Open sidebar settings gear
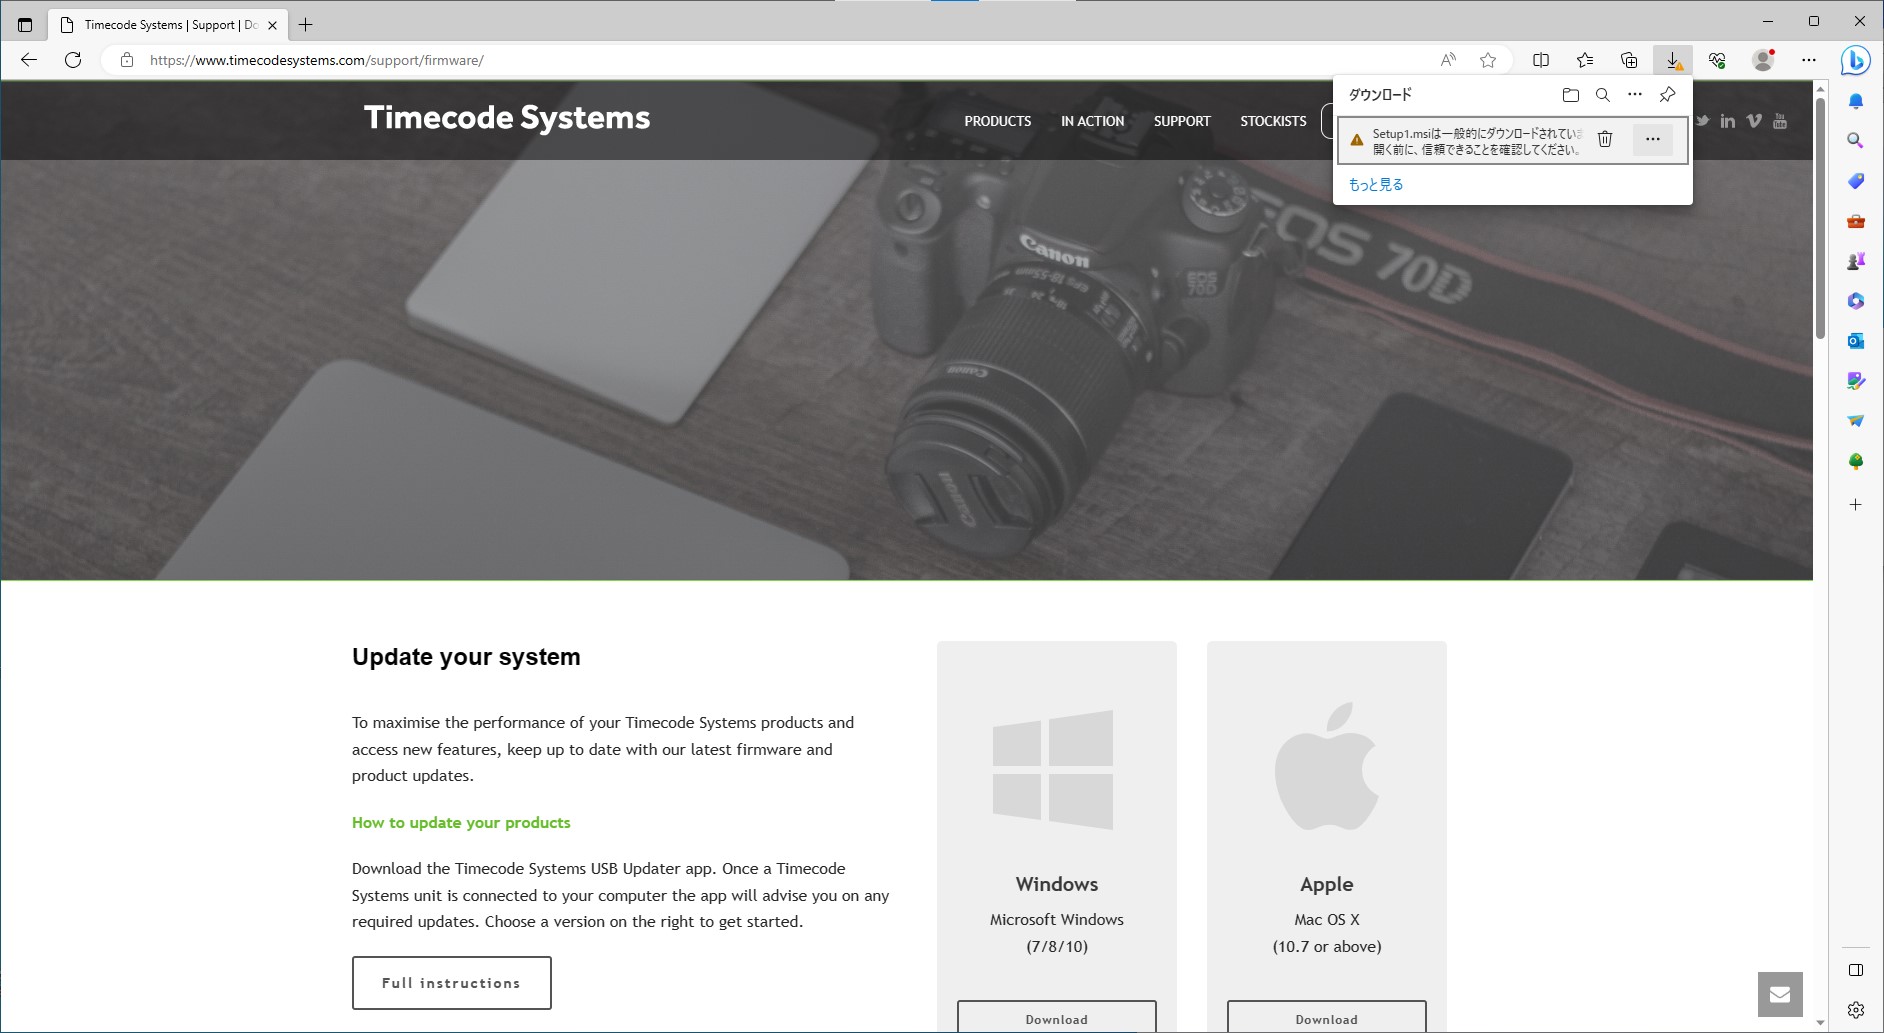 pos(1856,1010)
